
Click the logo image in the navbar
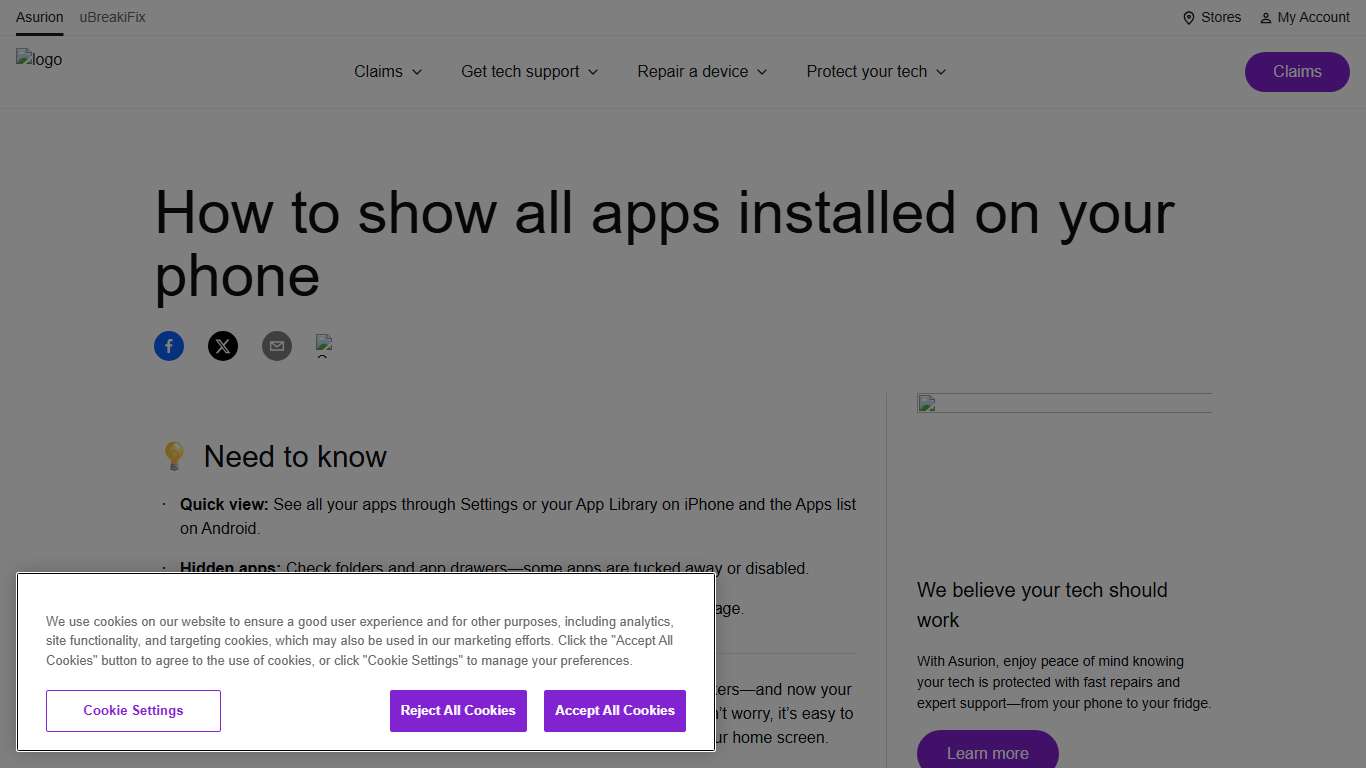pos(39,59)
